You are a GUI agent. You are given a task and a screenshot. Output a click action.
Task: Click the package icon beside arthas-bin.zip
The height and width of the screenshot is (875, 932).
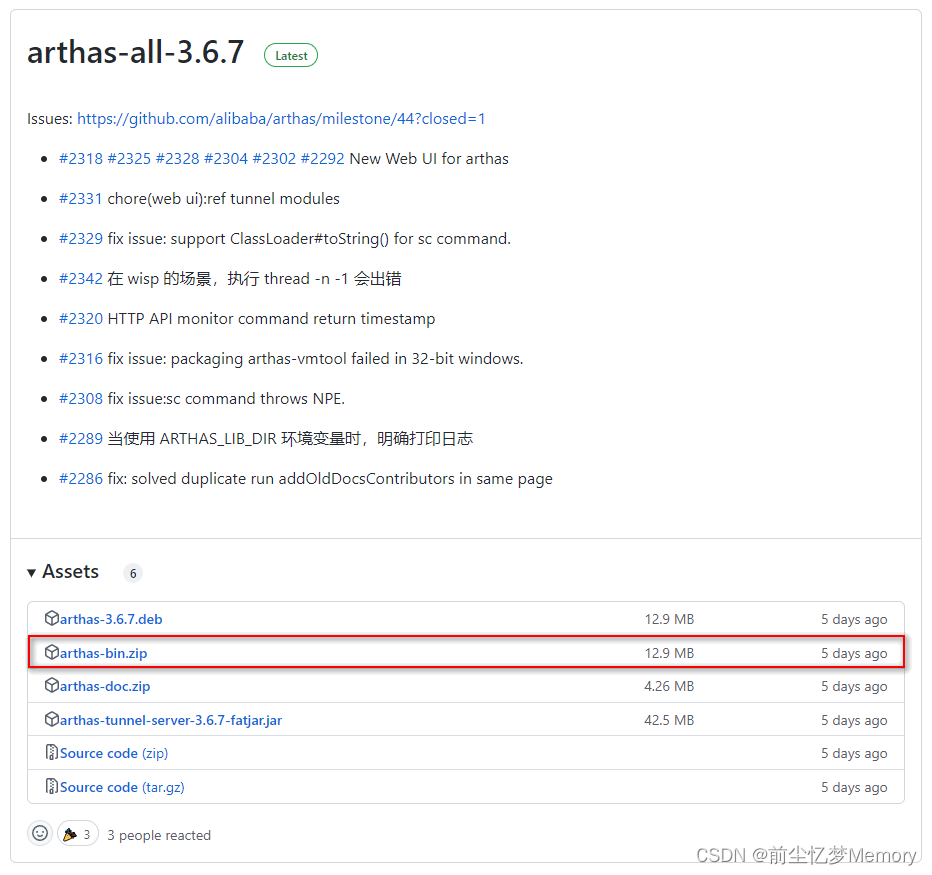(x=52, y=652)
